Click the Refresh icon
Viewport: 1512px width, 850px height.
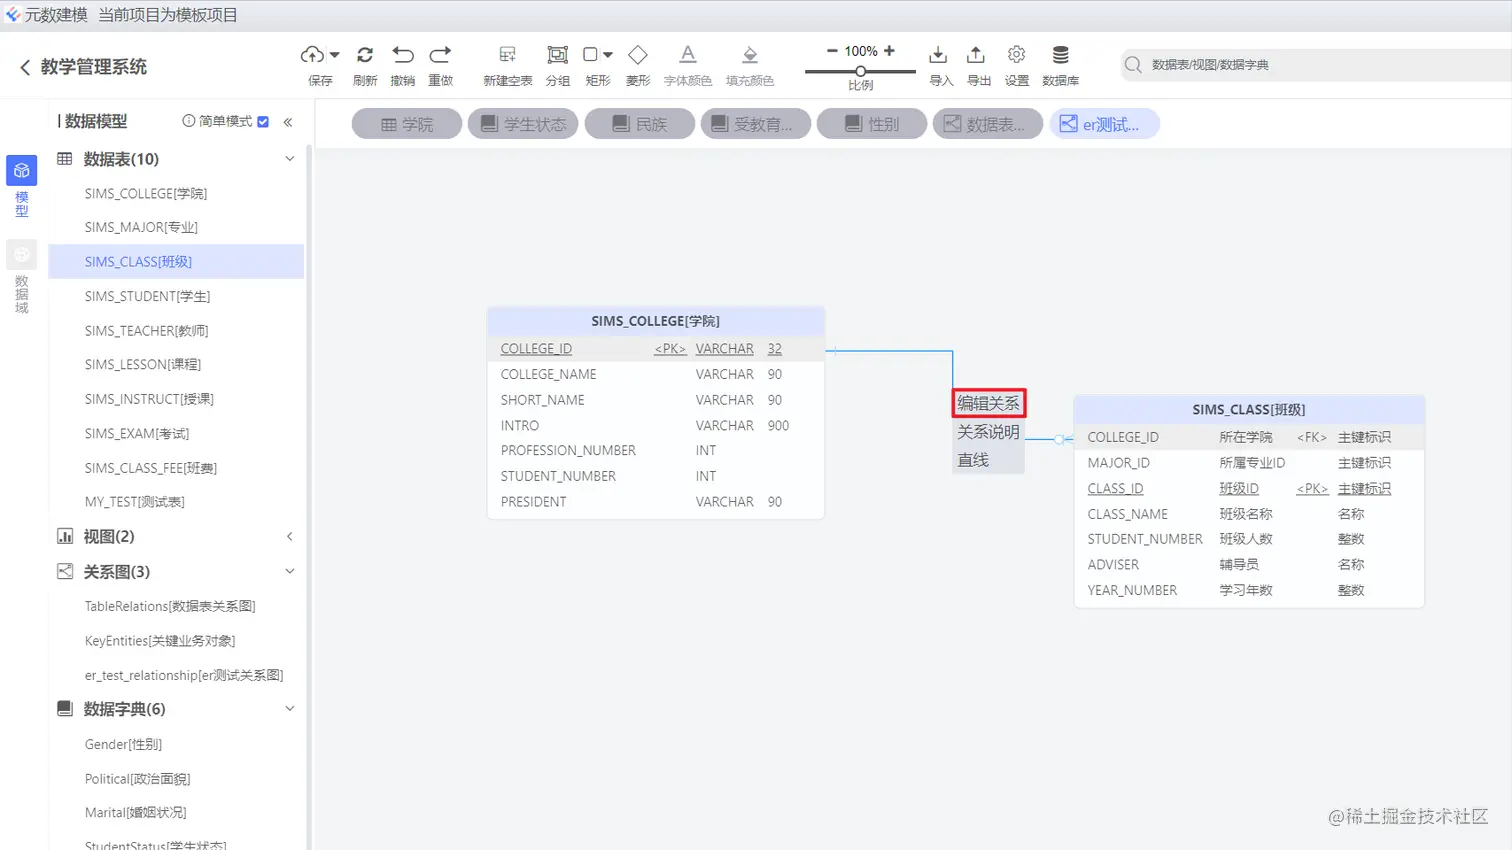pos(365,55)
